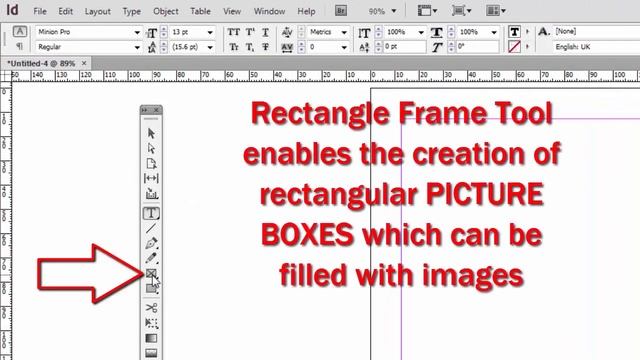Image resolution: width=640 pixels, height=360 pixels.
Task: Toggle Superscript formatting
Action: click(x=250, y=32)
